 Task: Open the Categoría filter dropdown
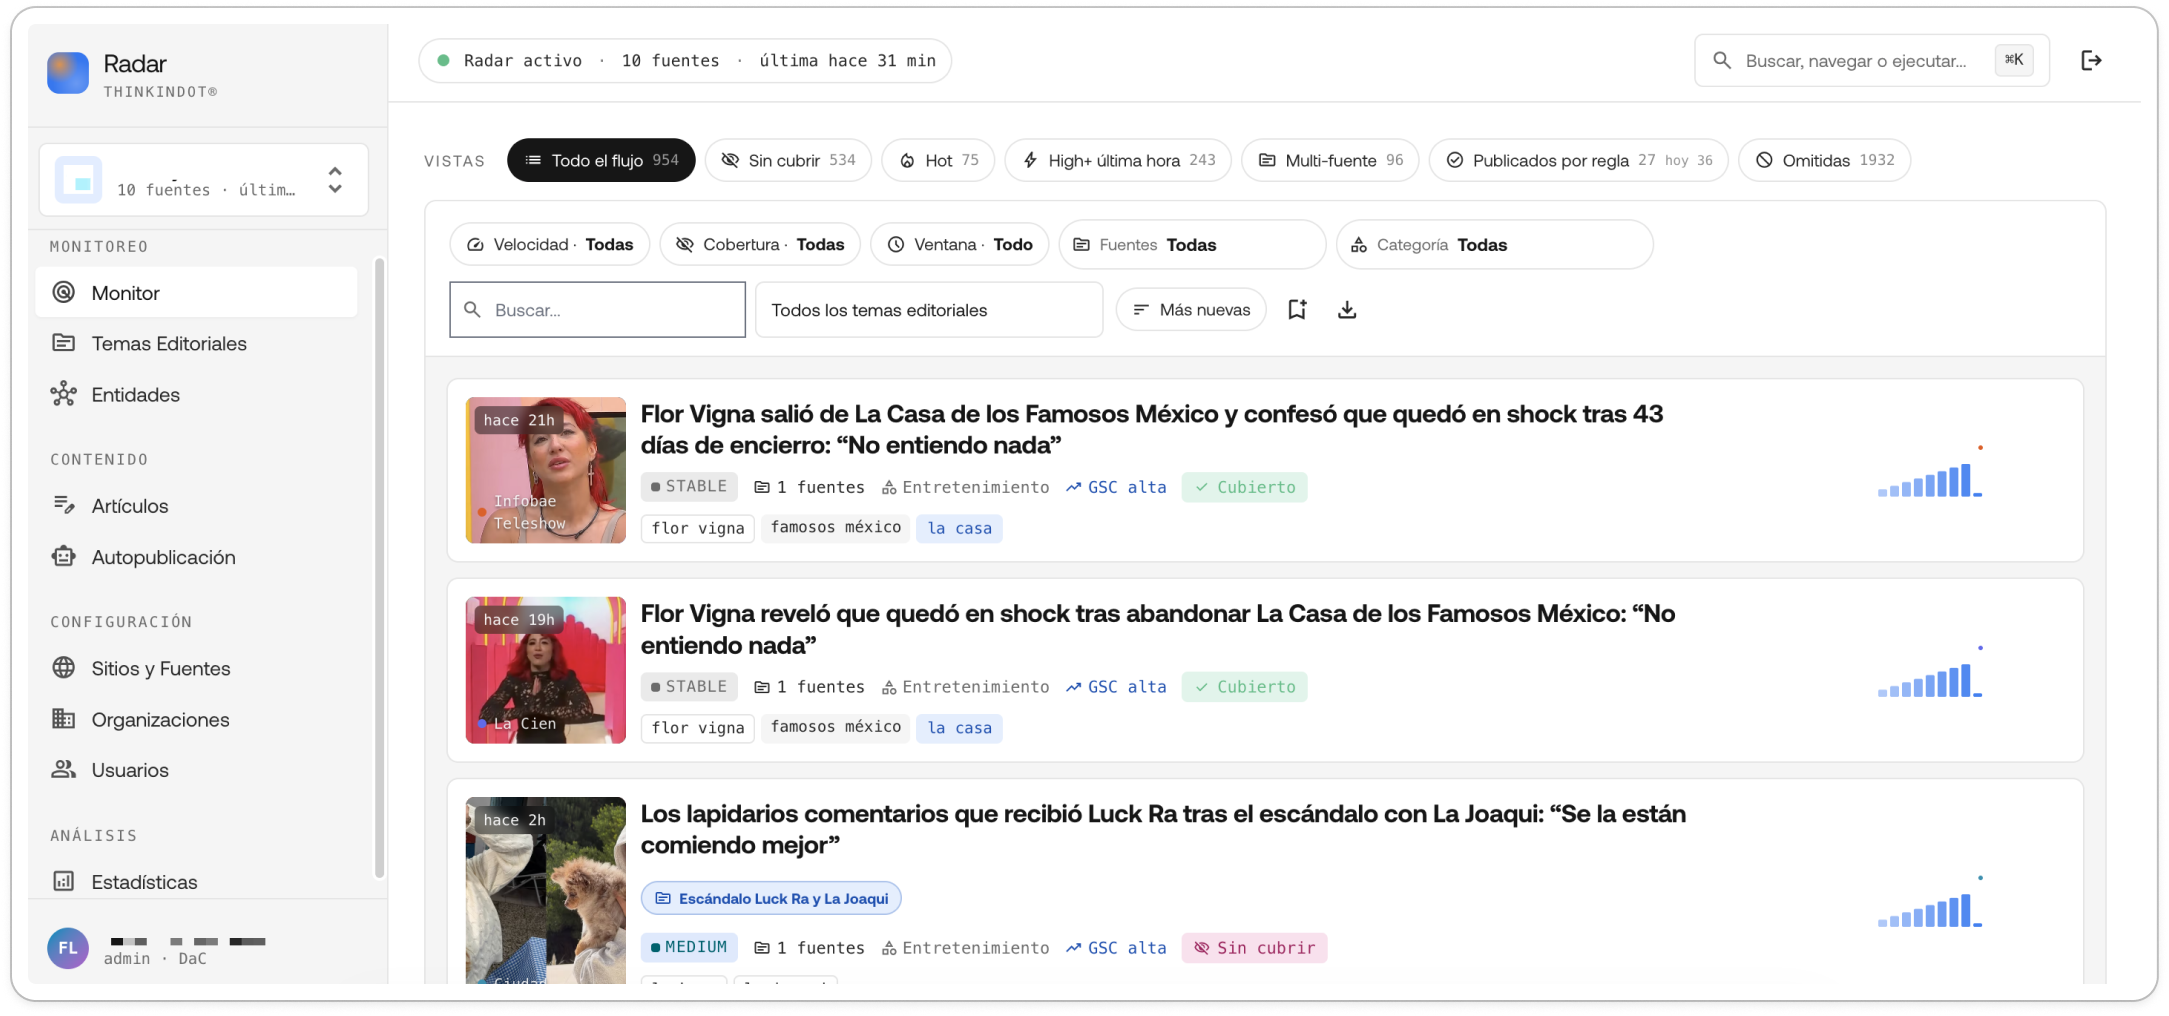point(1494,245)
